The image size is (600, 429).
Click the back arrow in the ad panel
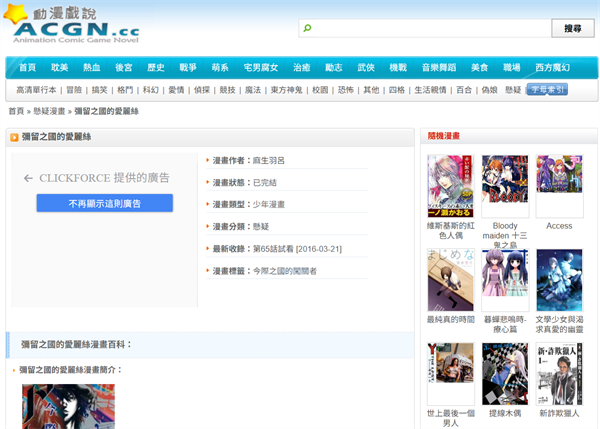point(28,178)
